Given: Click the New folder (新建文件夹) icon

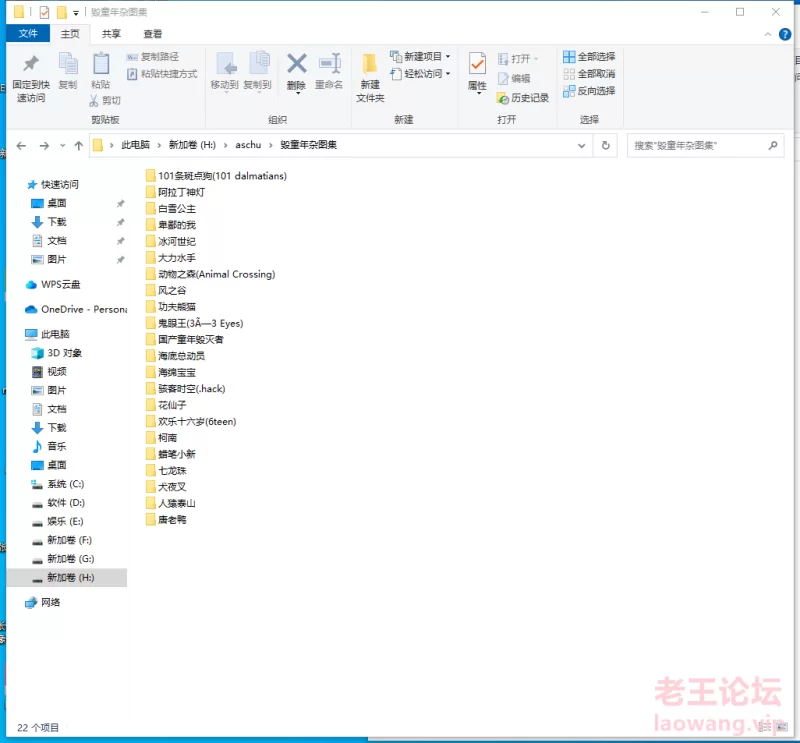Looking at the screenshot, I should coord(370,64).
